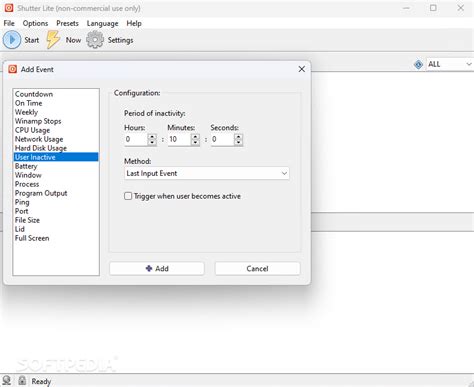This screenshot has height=387, width=474.
Task: Click the Minutes input field
Action: pos(179,139)
